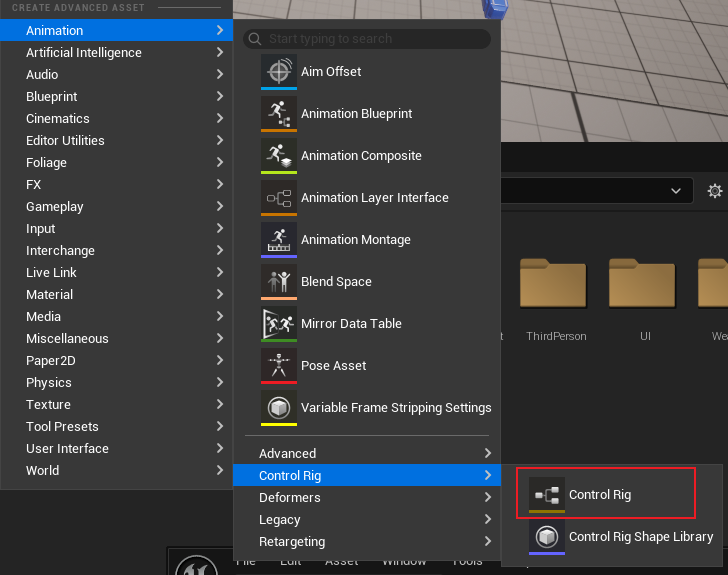This screenshot has height=575, width=728.
Task: Expand the Material category arrow
Action: [220, 294]
